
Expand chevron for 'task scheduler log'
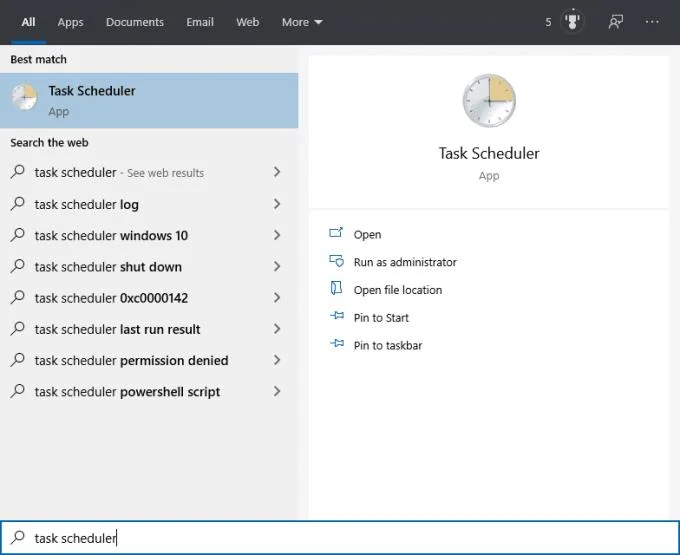coord(277,204)
